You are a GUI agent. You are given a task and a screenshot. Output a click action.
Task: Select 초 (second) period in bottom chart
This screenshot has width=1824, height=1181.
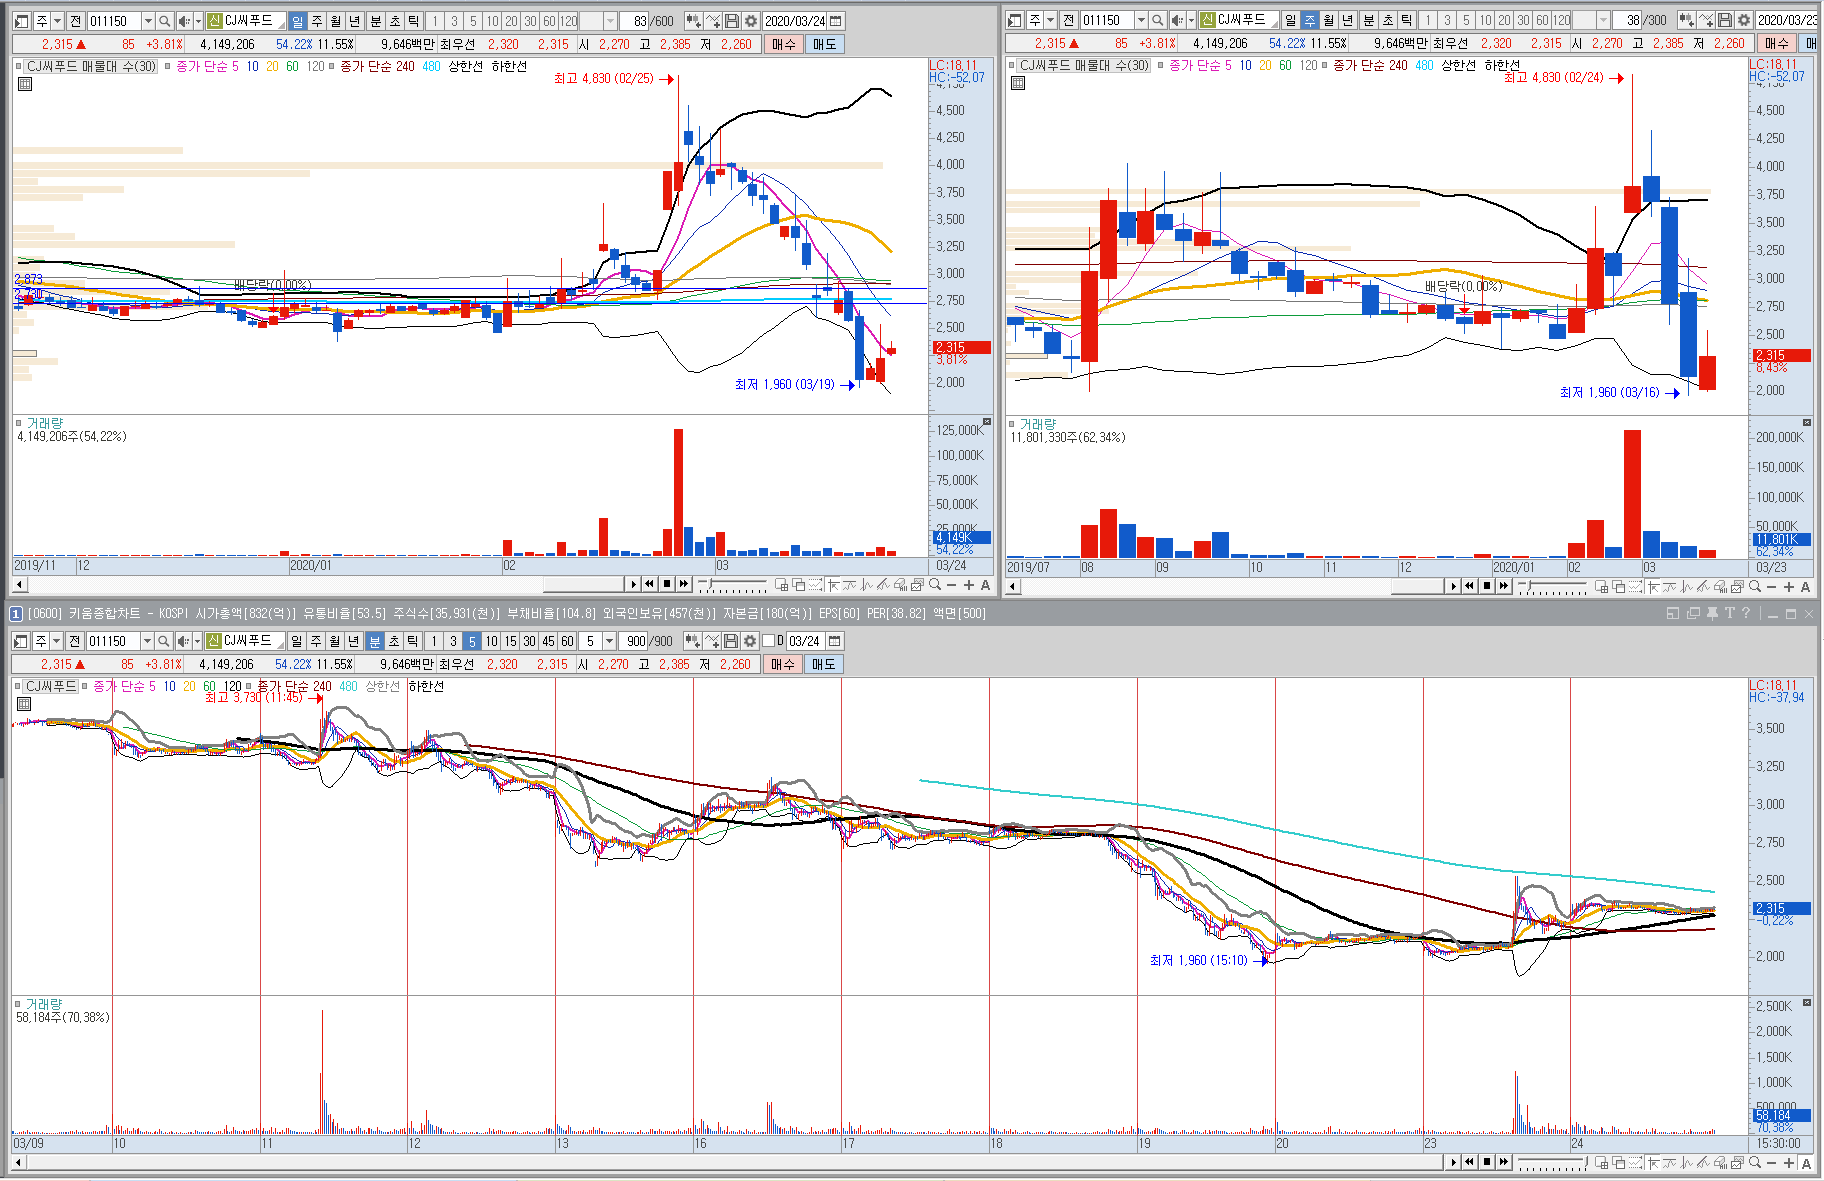pyautogui.click(x=394, y=641)
